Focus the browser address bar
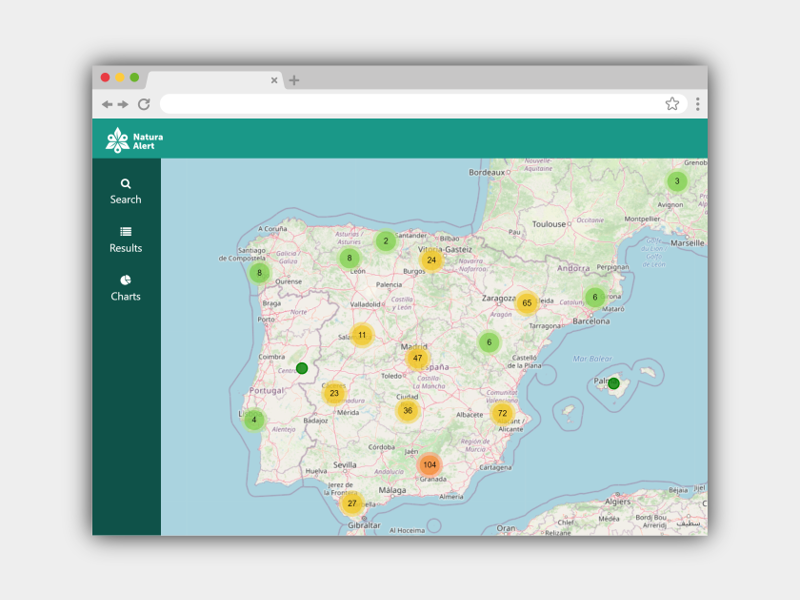 tap(411, 104)
